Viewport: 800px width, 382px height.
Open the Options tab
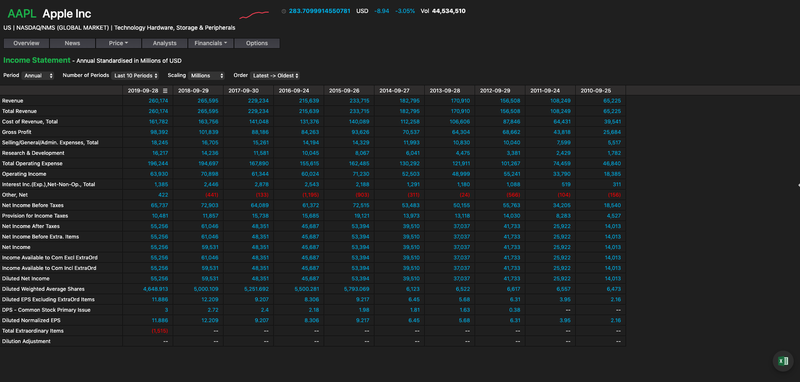click(257, 43)
